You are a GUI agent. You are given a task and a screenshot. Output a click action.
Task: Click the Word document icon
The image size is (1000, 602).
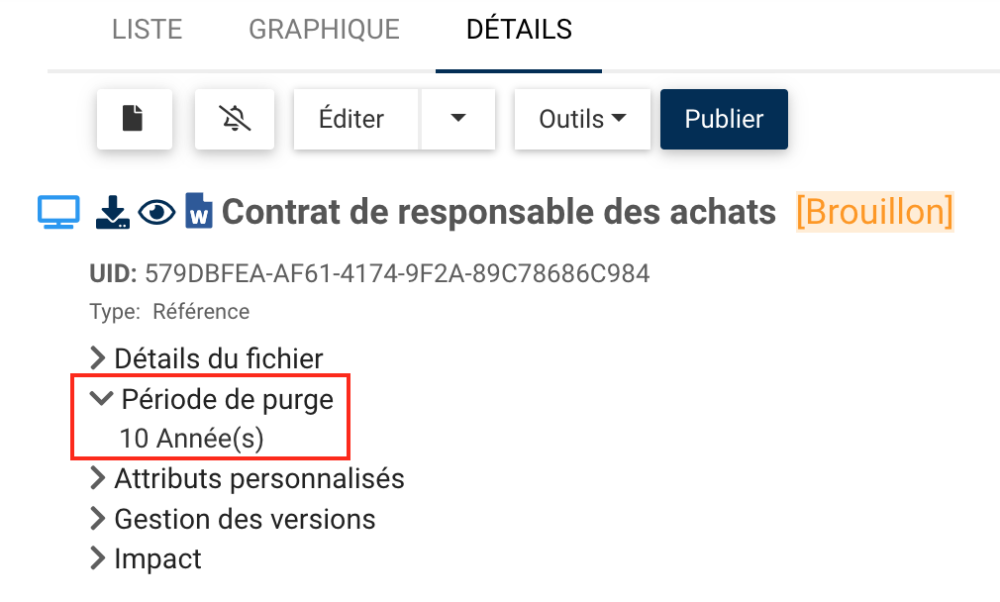click(199, 212)
